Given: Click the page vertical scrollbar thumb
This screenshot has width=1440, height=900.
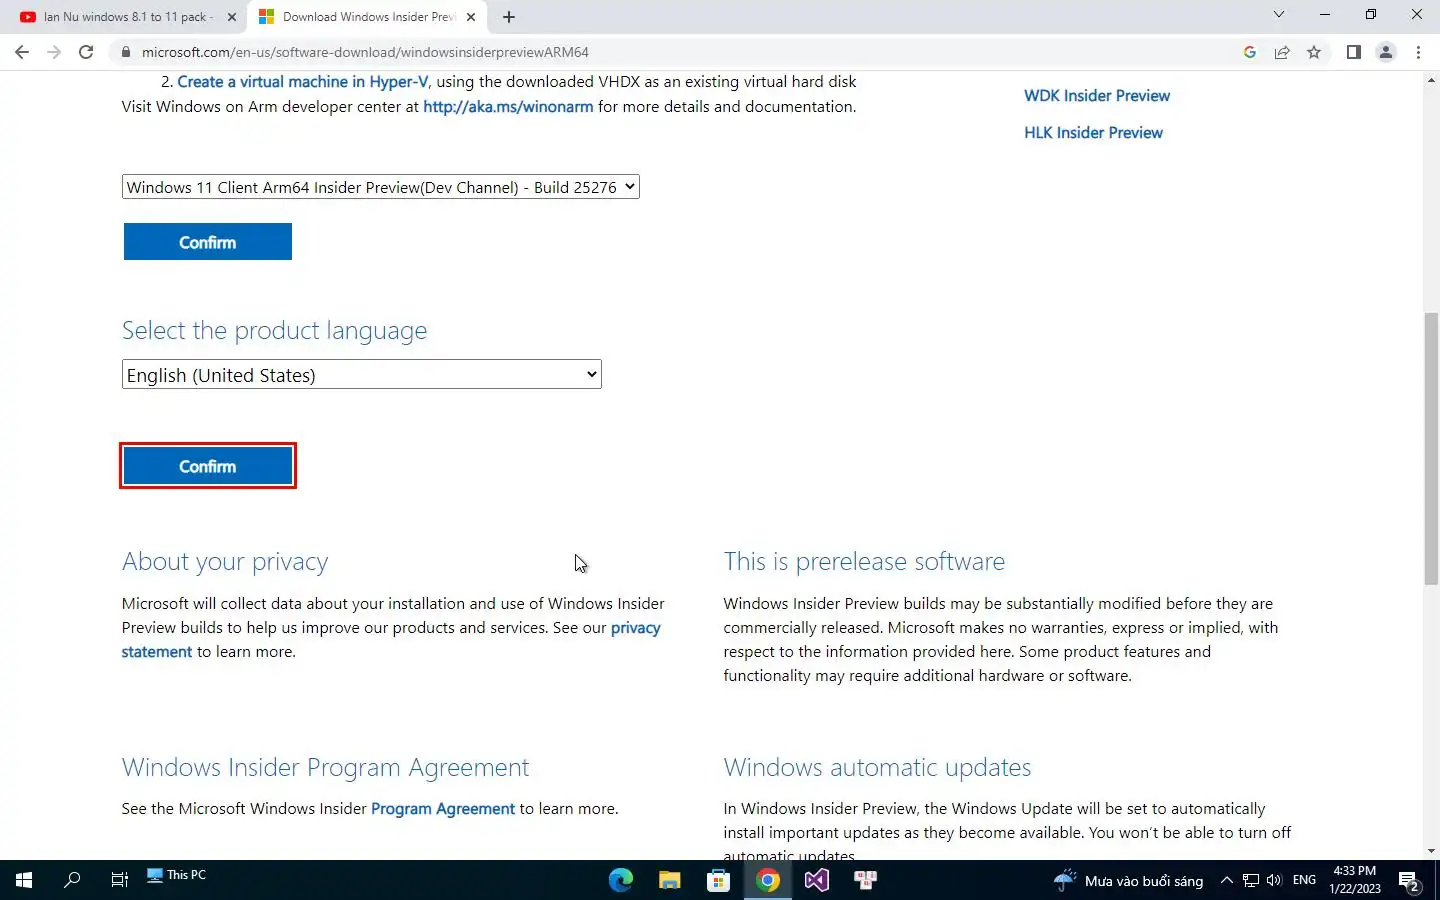Looking at the screenshot, I should pyautogui.click(x=1431, y=449).
